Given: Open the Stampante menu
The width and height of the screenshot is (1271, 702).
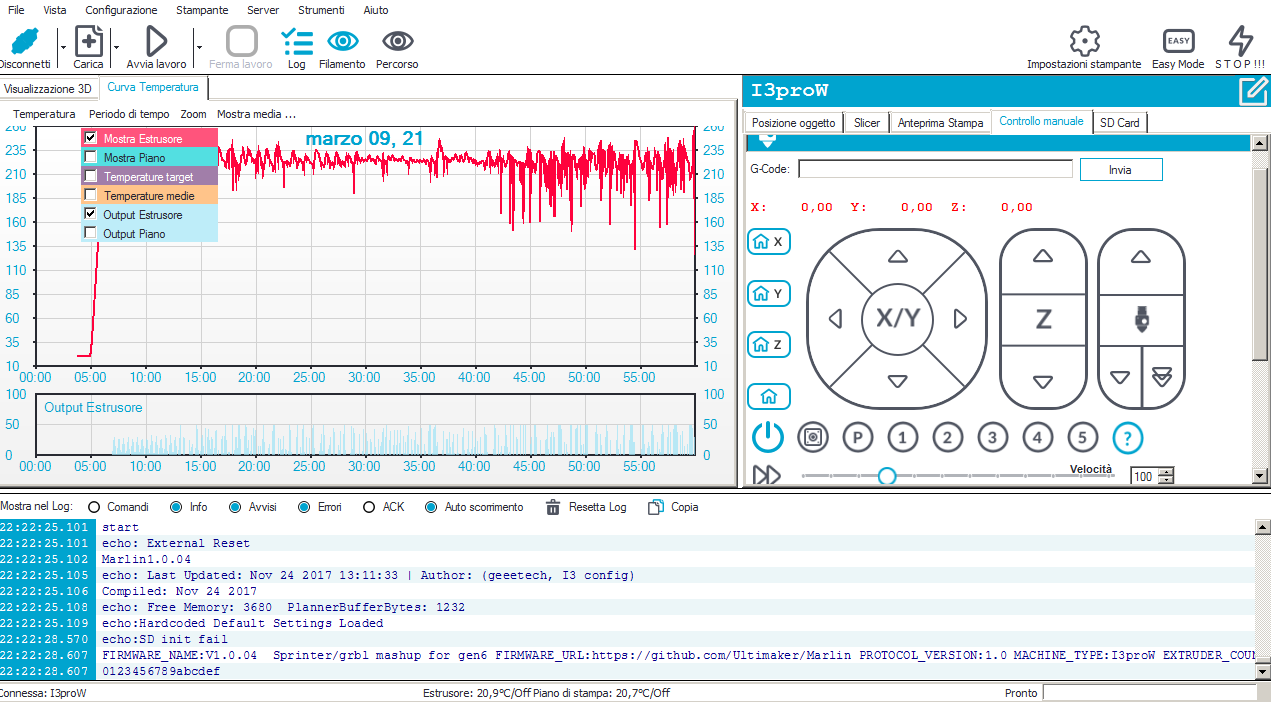Looking at the screenshot, I should click(x=201, y=10).
